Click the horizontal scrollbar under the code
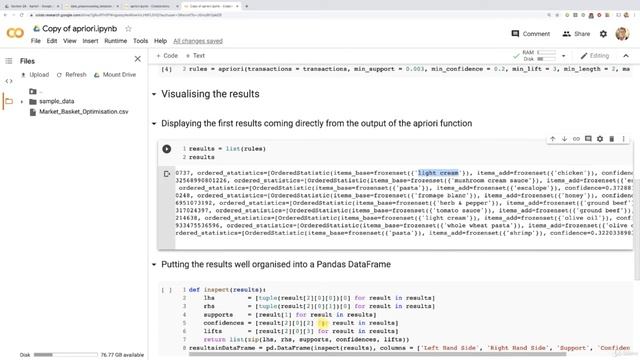This screenshot has width=640, height=360. pos(378,354)
